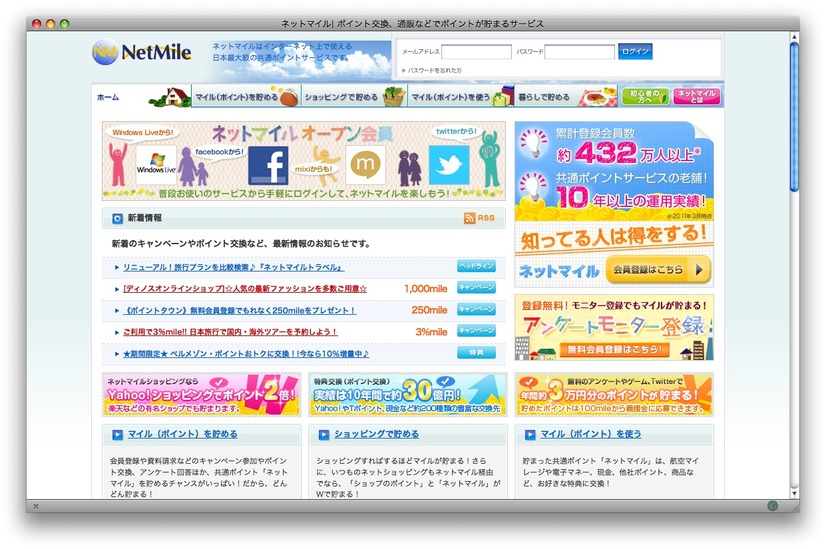Image resolution: width=826 pixels, height=549 pixels.
Task: Click the ヘッドライン tag button
Action: [476, 267]
